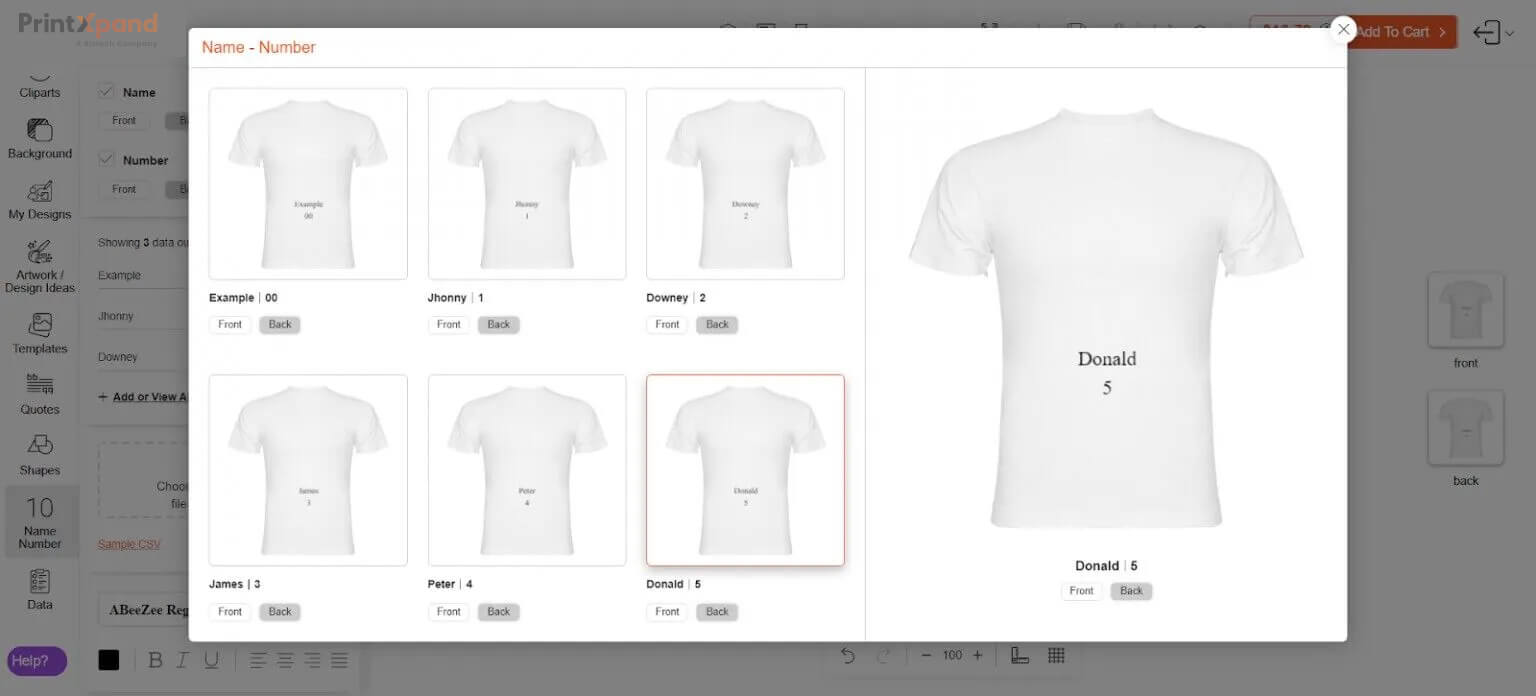
Task: Select the Name Number sidebar tab
Action: point(39,521)
